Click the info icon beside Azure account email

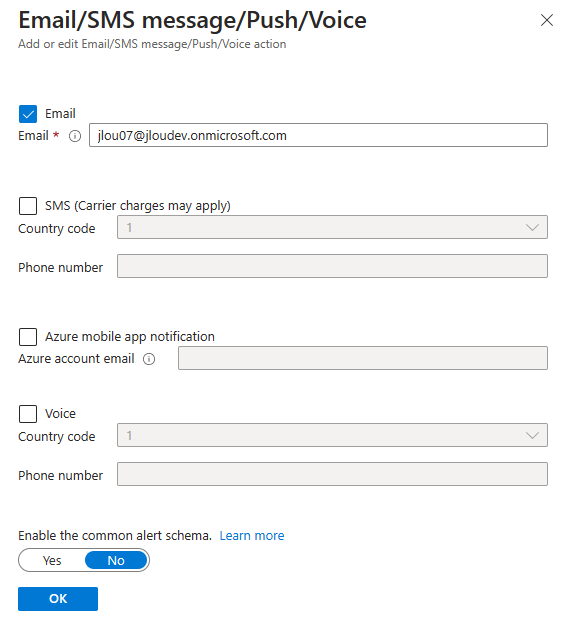click(x=149, y=359)
